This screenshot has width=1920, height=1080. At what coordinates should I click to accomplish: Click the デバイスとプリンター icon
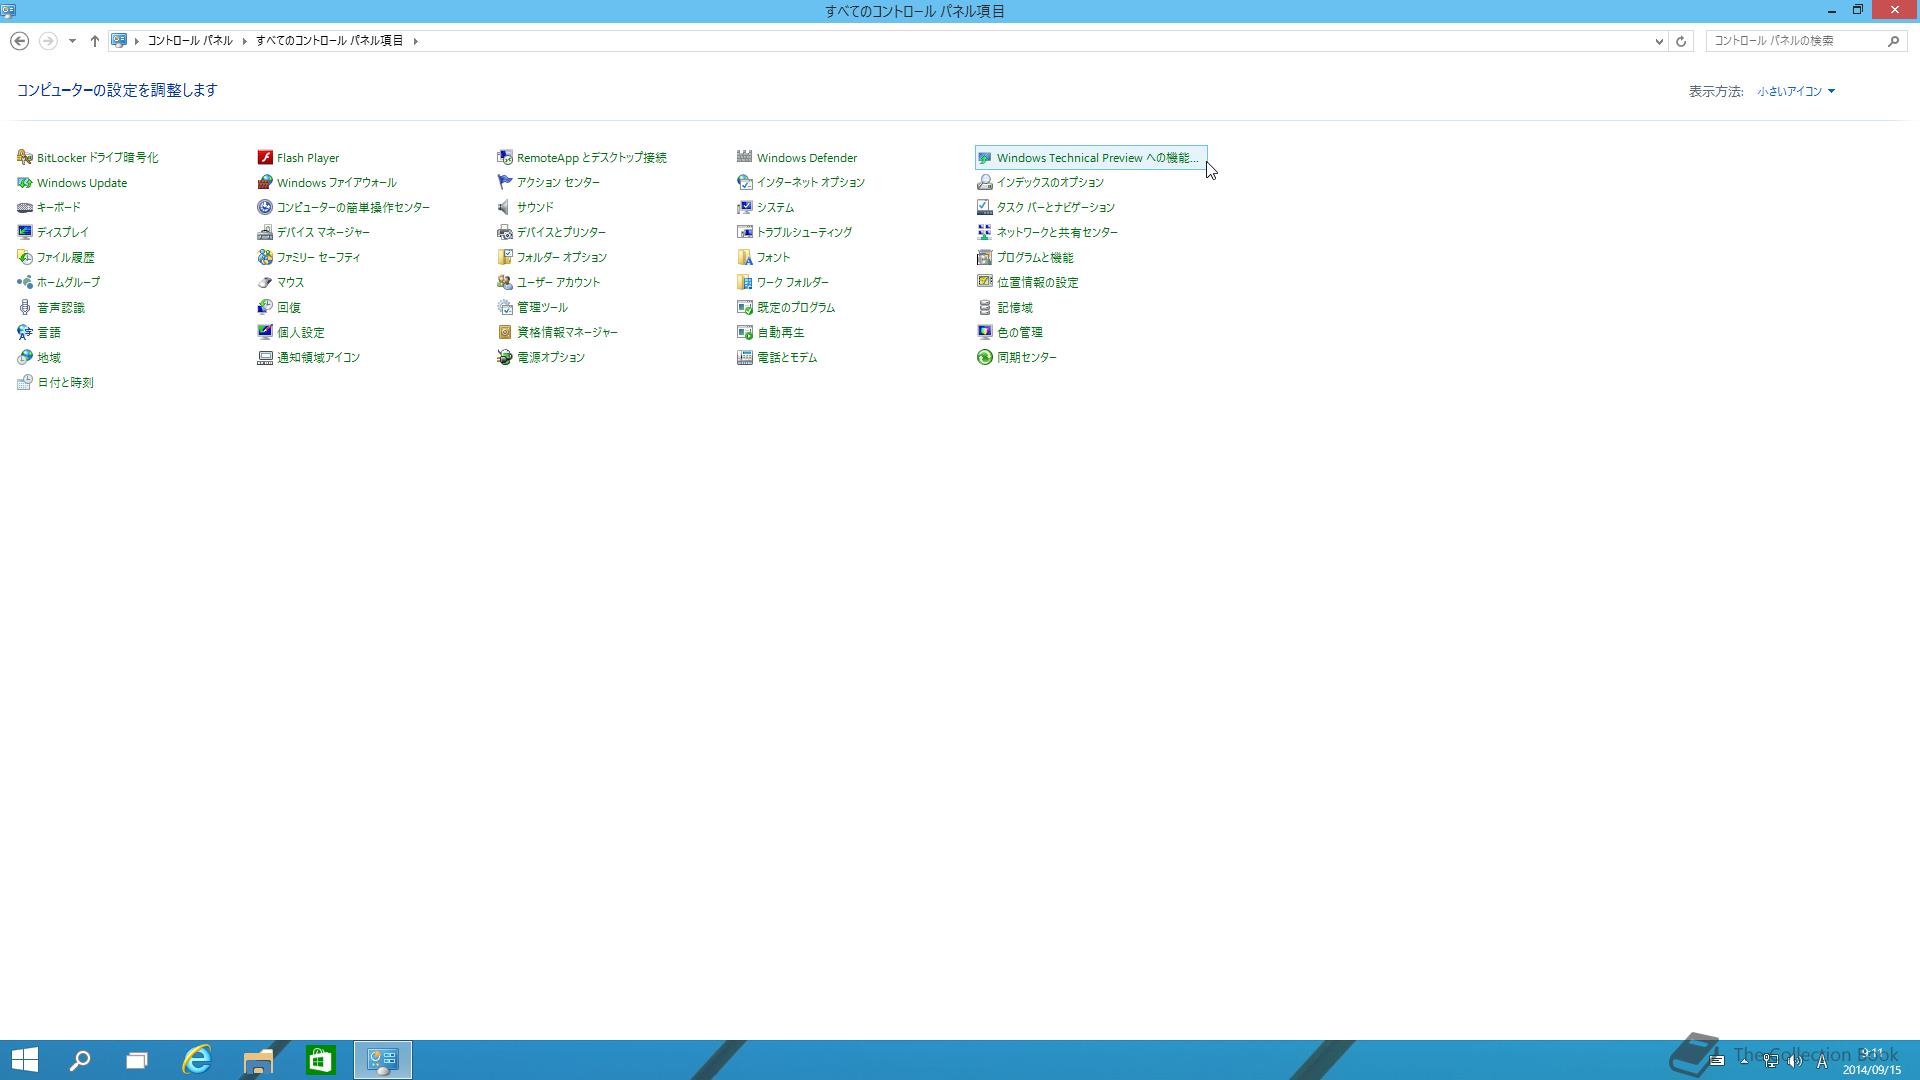click(x=505, y=232)
